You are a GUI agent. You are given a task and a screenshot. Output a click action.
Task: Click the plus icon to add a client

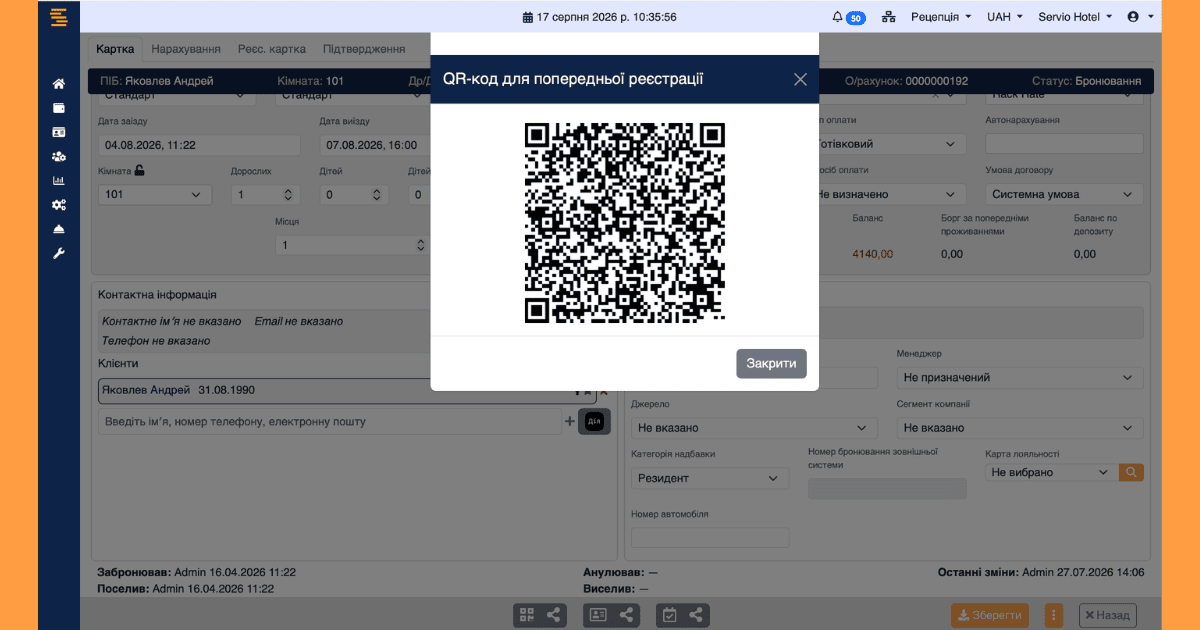[570, 421]
